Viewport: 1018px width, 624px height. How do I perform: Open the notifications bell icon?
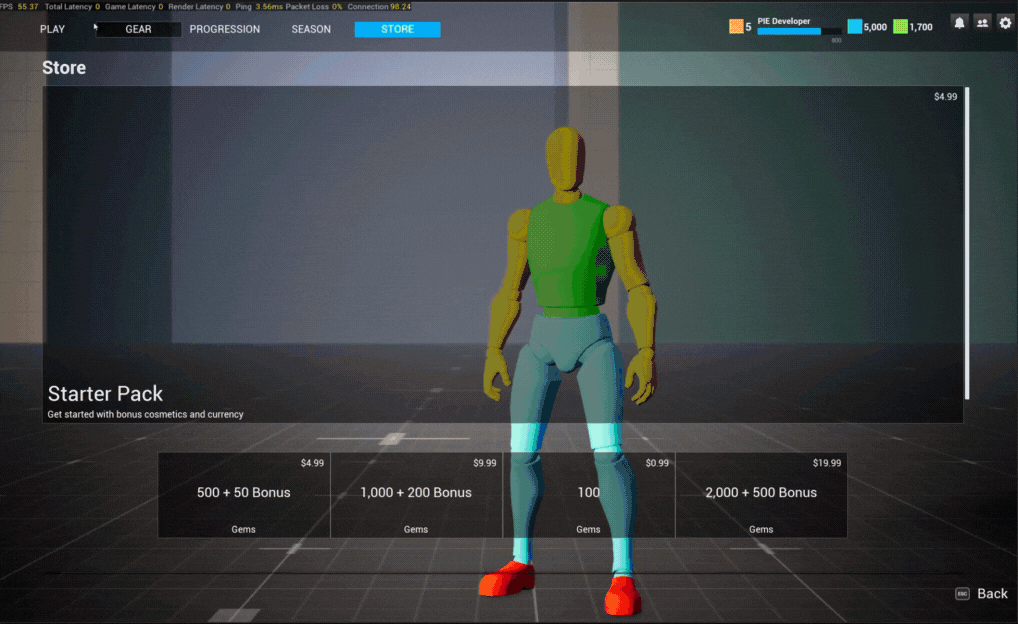959,22
